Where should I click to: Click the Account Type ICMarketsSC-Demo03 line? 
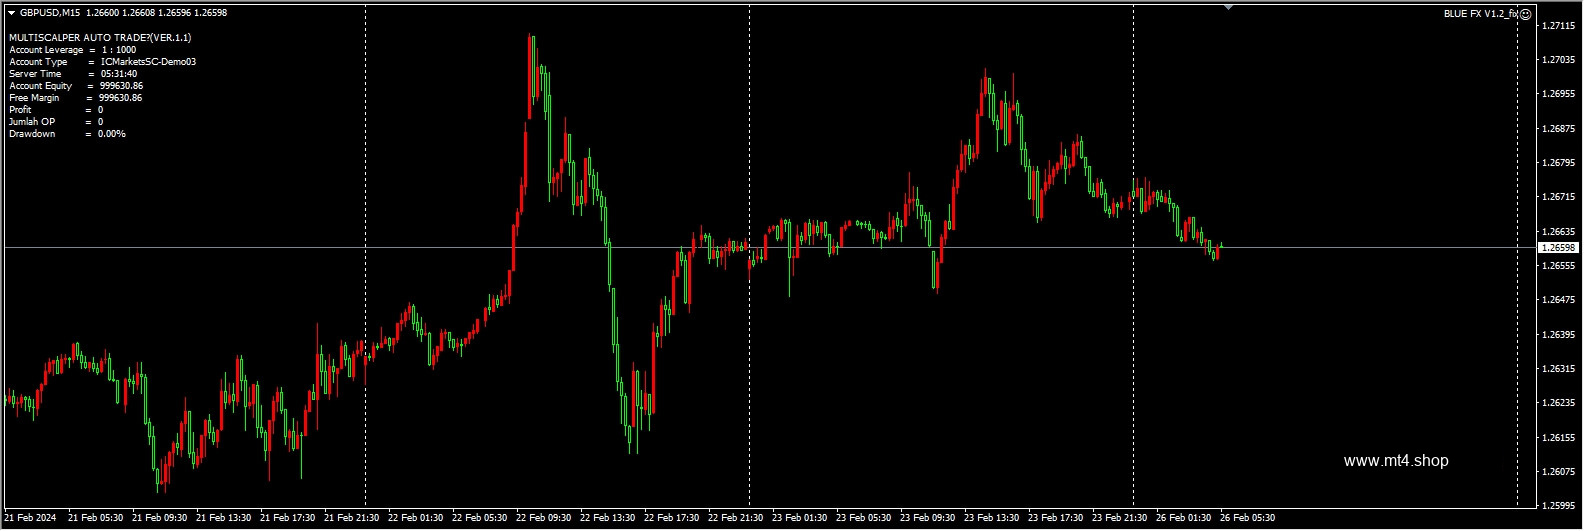[103, 62]
